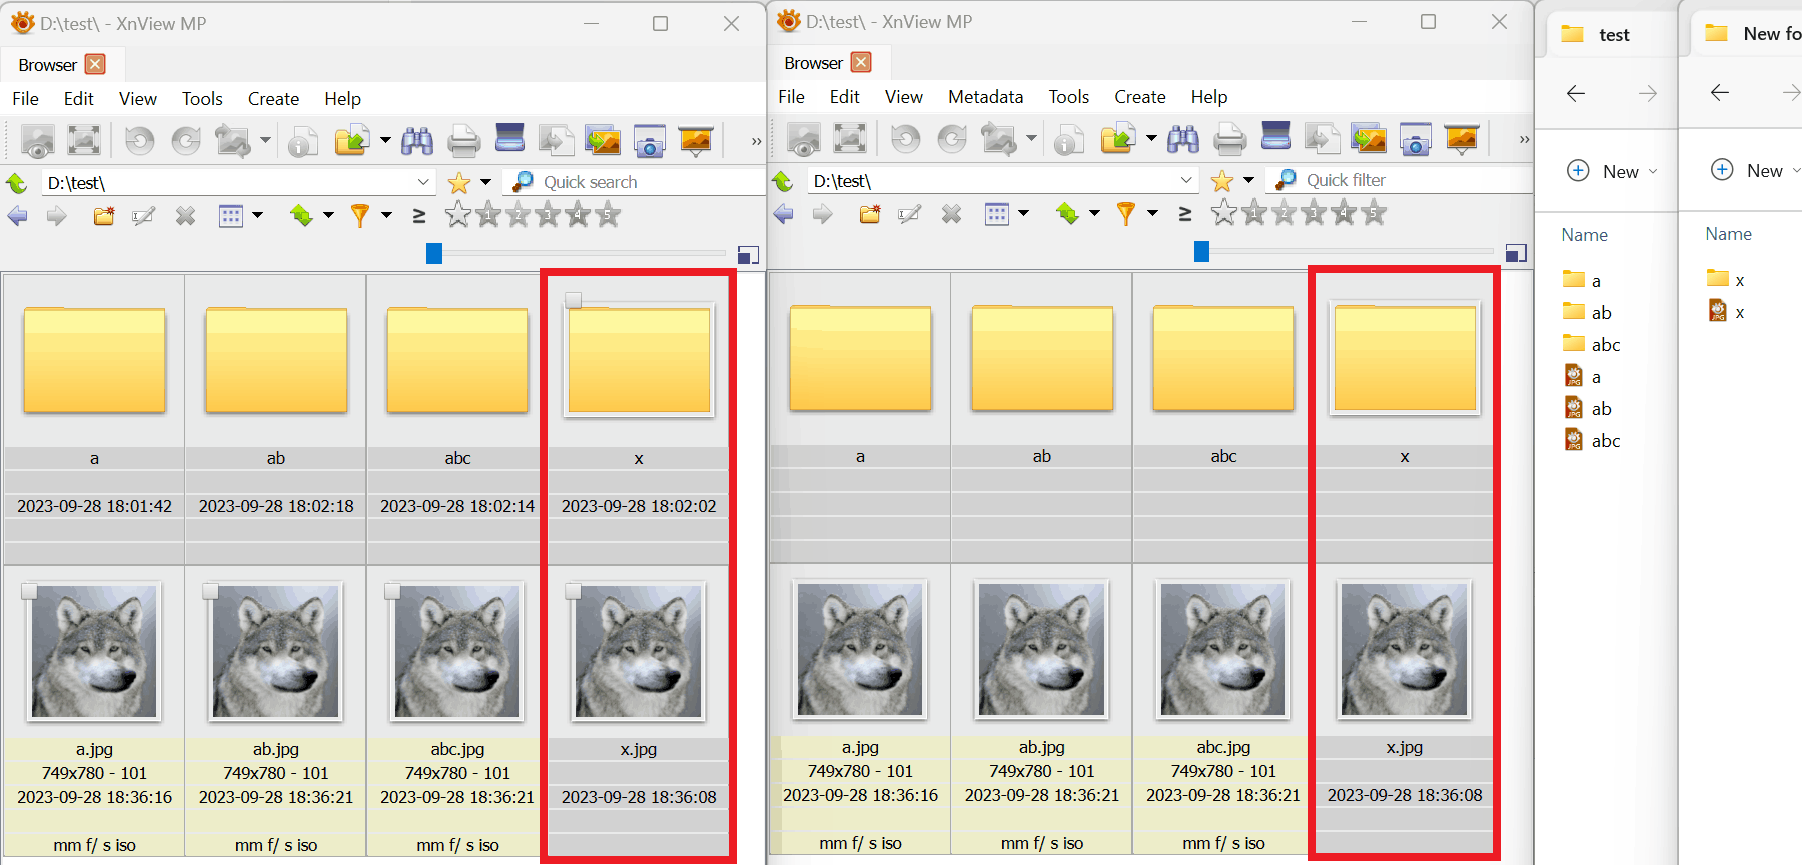The width and height of the screenshot is (1802, 865).
Task: Open the Create menu in the left XnView window
Action: click(274, 99)
